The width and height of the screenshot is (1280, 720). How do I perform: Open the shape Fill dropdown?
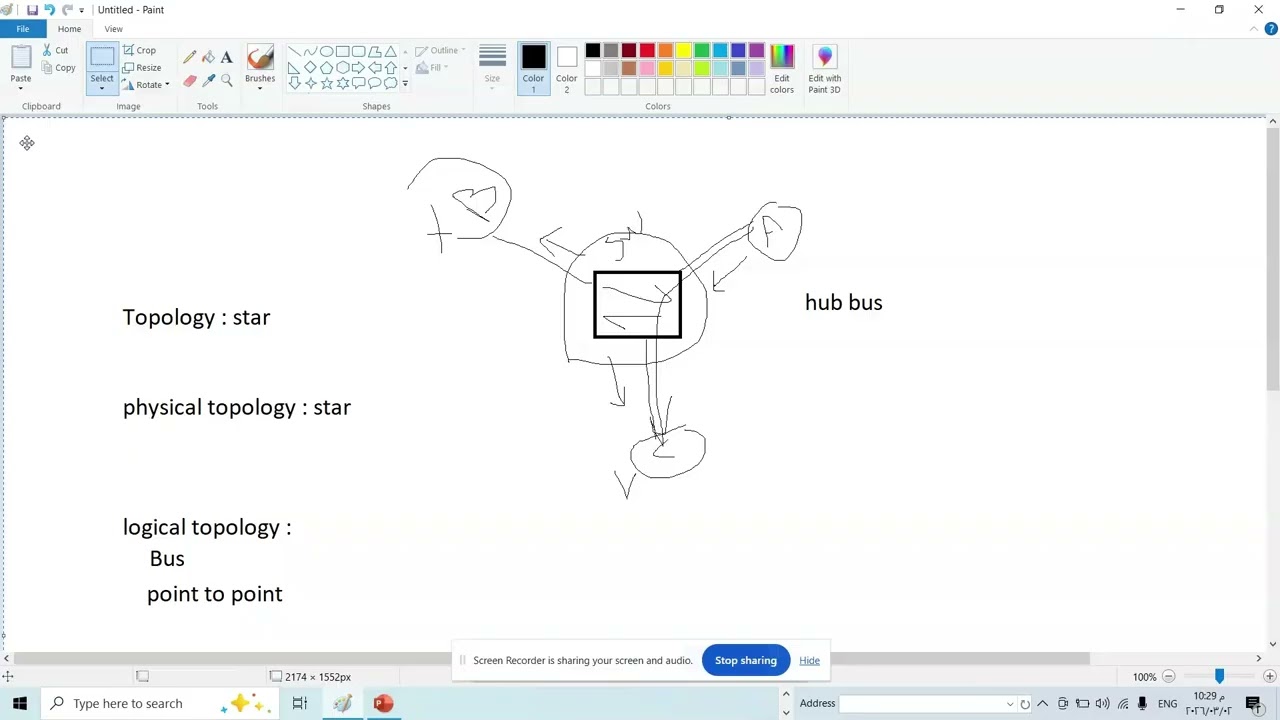click(432, 68)
